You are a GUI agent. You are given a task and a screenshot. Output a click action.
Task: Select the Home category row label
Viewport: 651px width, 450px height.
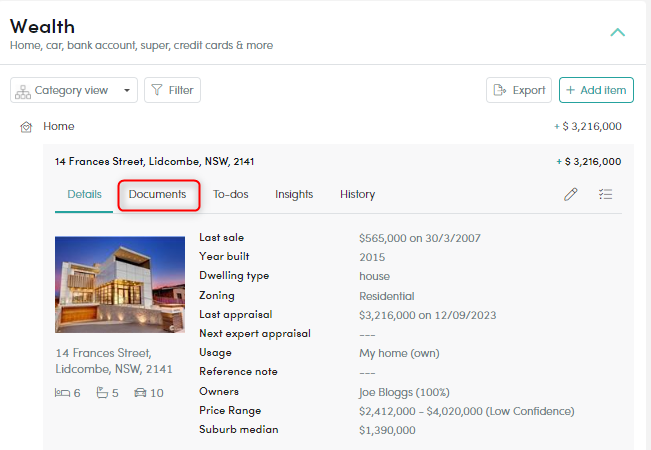(x=59, y=126)
